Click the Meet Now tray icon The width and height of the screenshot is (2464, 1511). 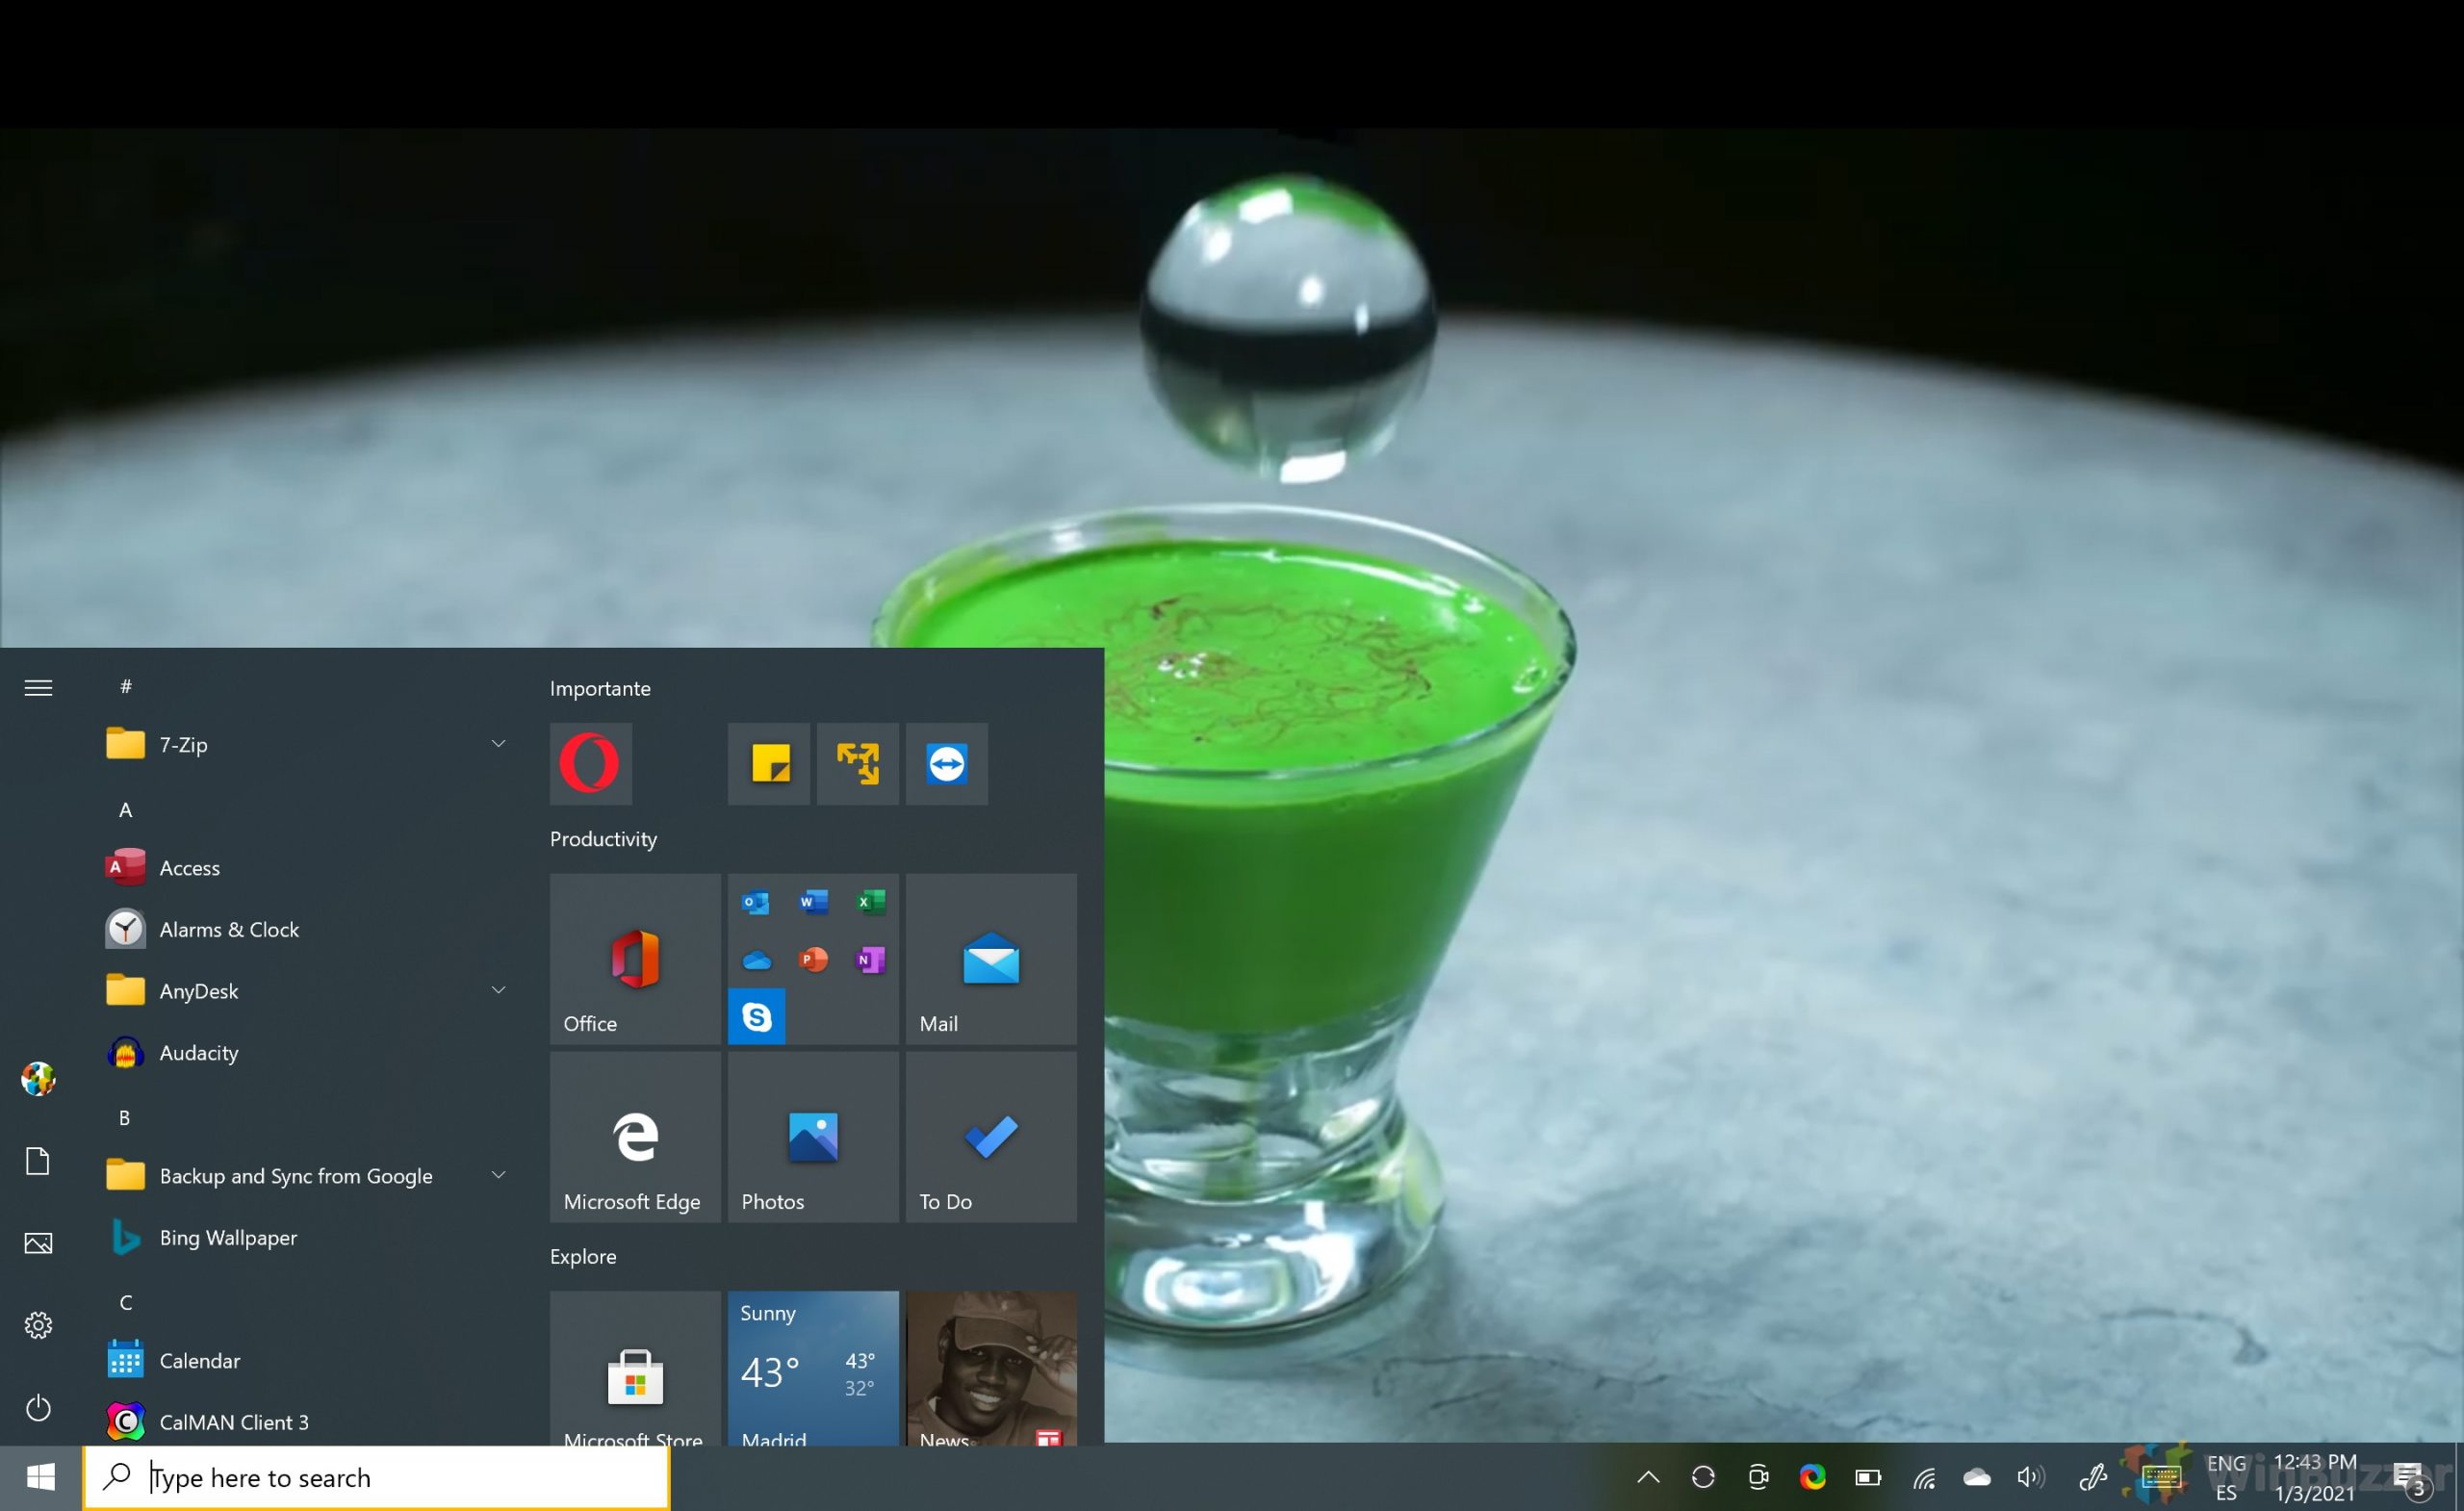(x=1758, y=1477)
